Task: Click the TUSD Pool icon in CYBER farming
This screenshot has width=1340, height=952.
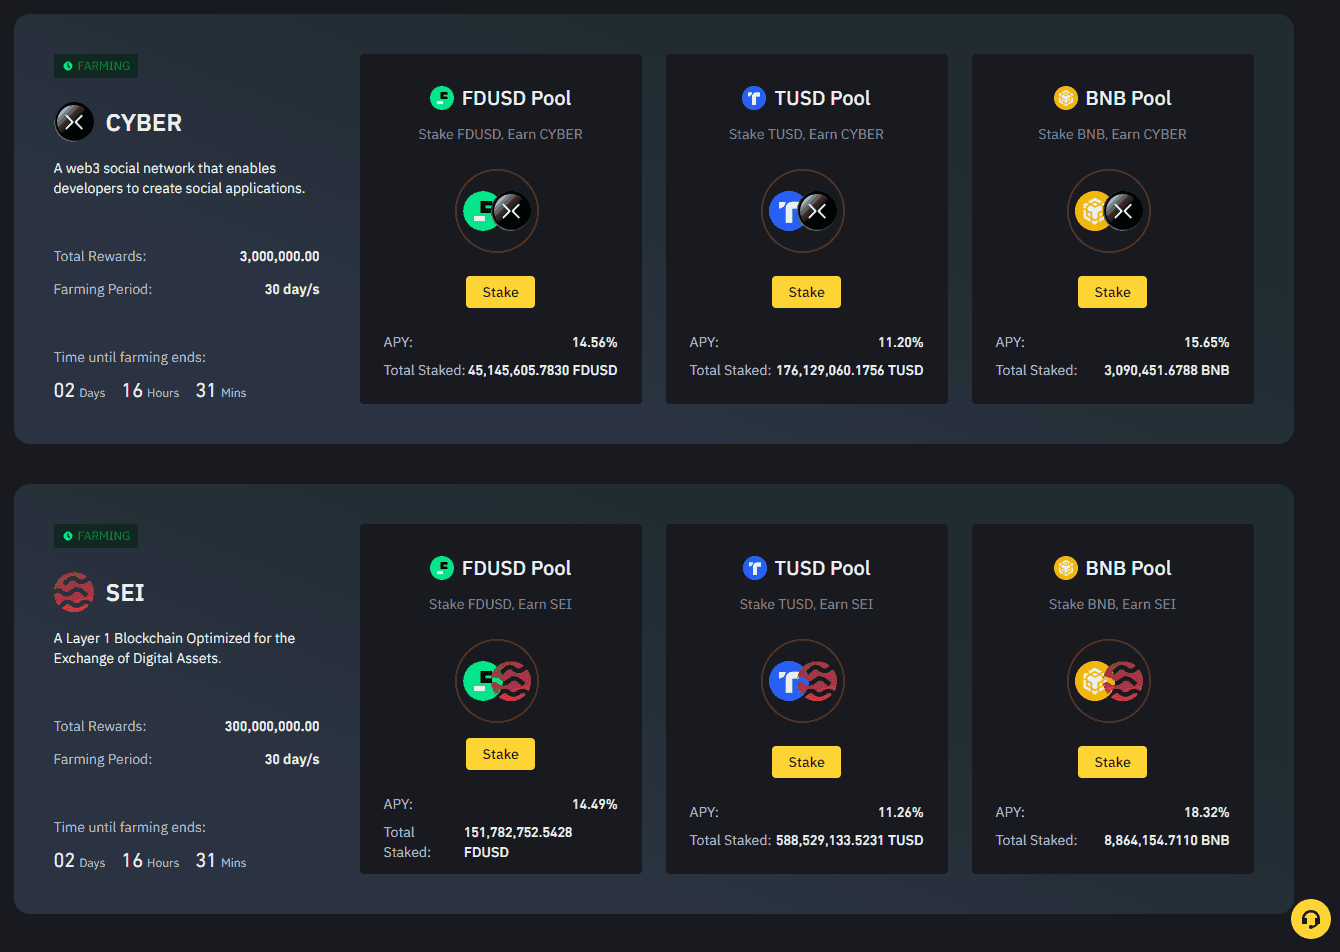Action: pos(803,211)
